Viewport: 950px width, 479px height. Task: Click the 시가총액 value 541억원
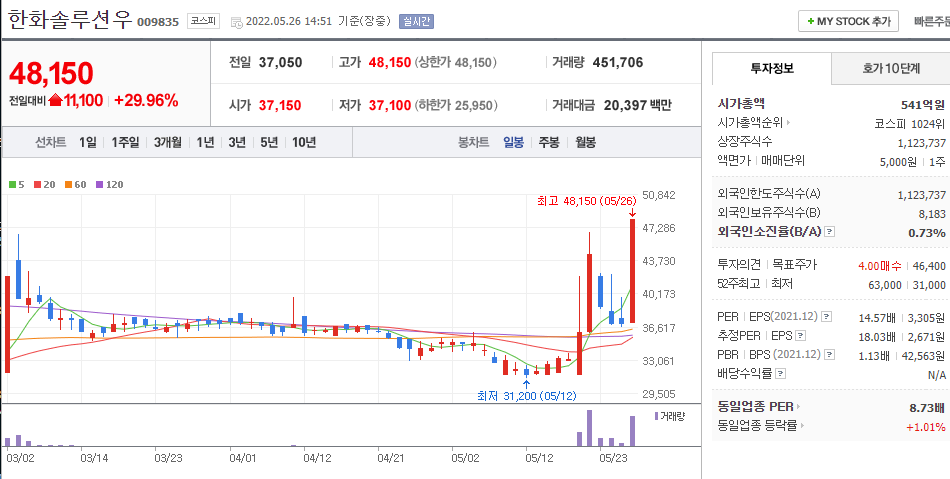(x=923, y=104)
